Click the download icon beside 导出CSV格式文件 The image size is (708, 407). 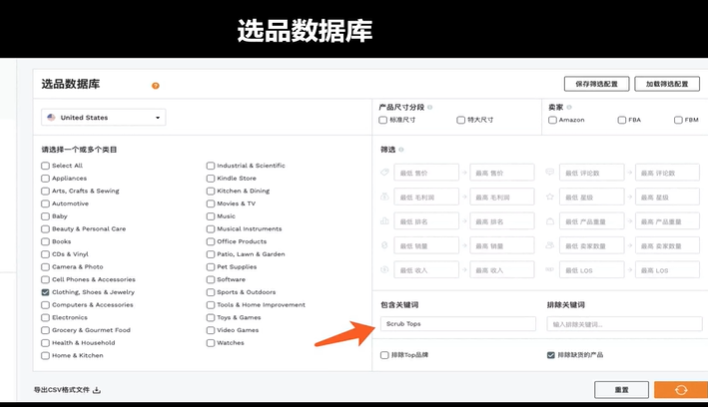pyautogui.click(x=96, y=390)
